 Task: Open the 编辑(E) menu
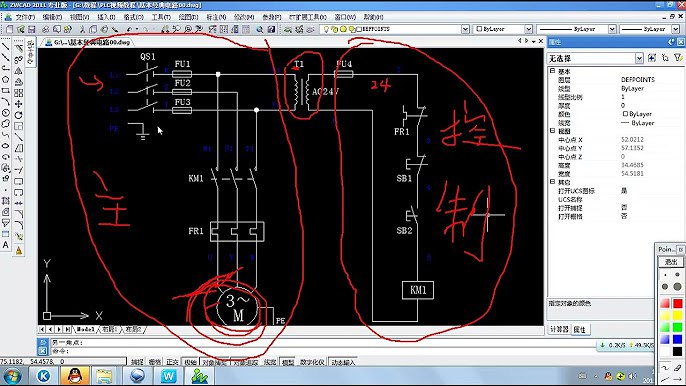(52, 17)
